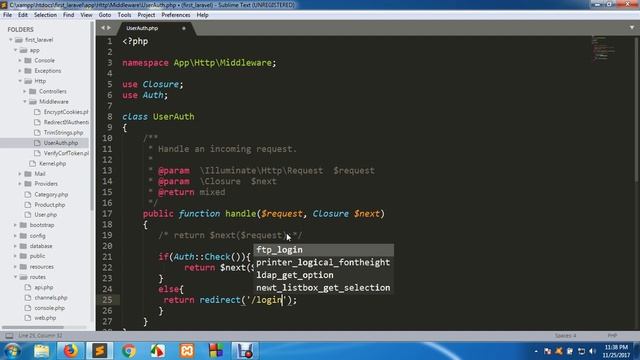Click the next tab arrow
This screenshot has height=360, width=640.
109,28
